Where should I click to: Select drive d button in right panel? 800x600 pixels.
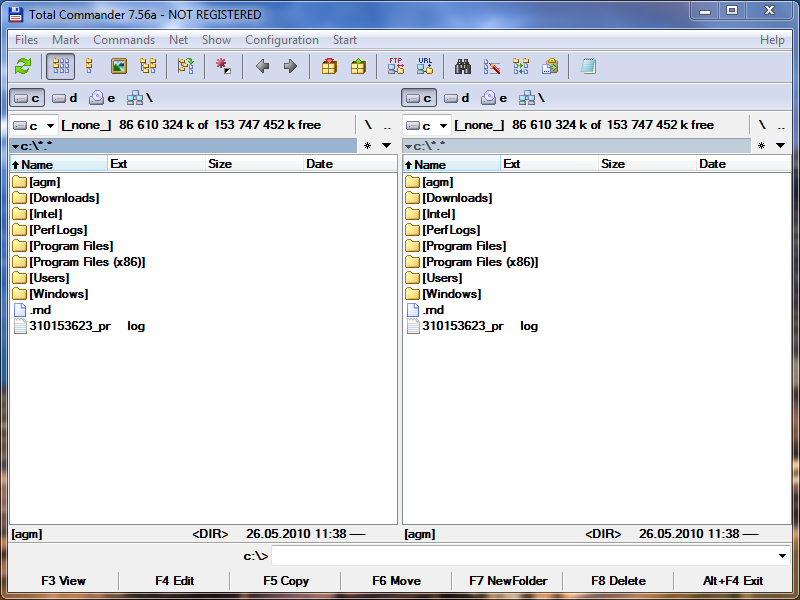click(457, 98)
